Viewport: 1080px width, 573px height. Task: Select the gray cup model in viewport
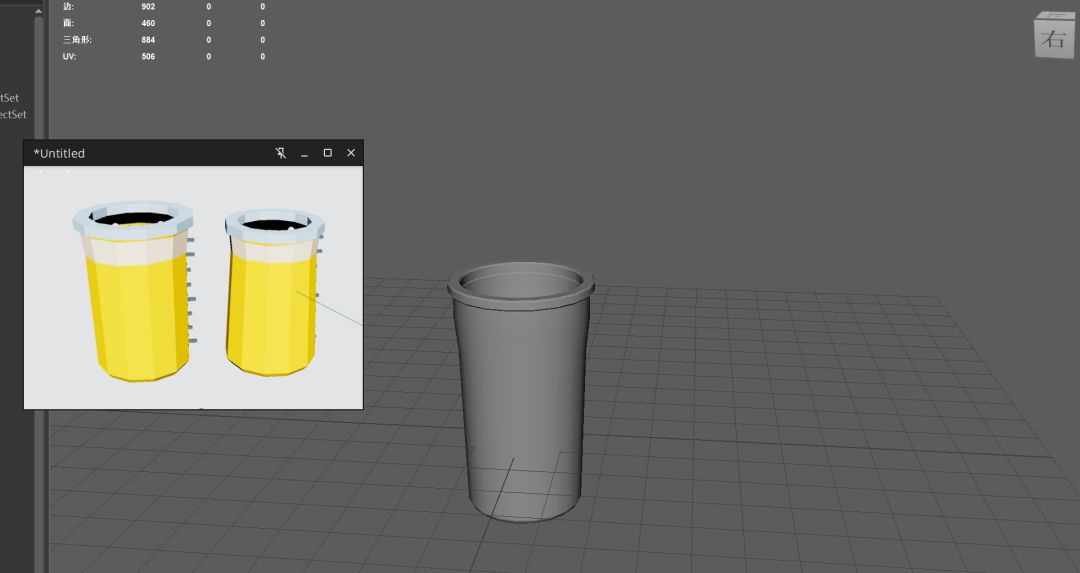521,393
